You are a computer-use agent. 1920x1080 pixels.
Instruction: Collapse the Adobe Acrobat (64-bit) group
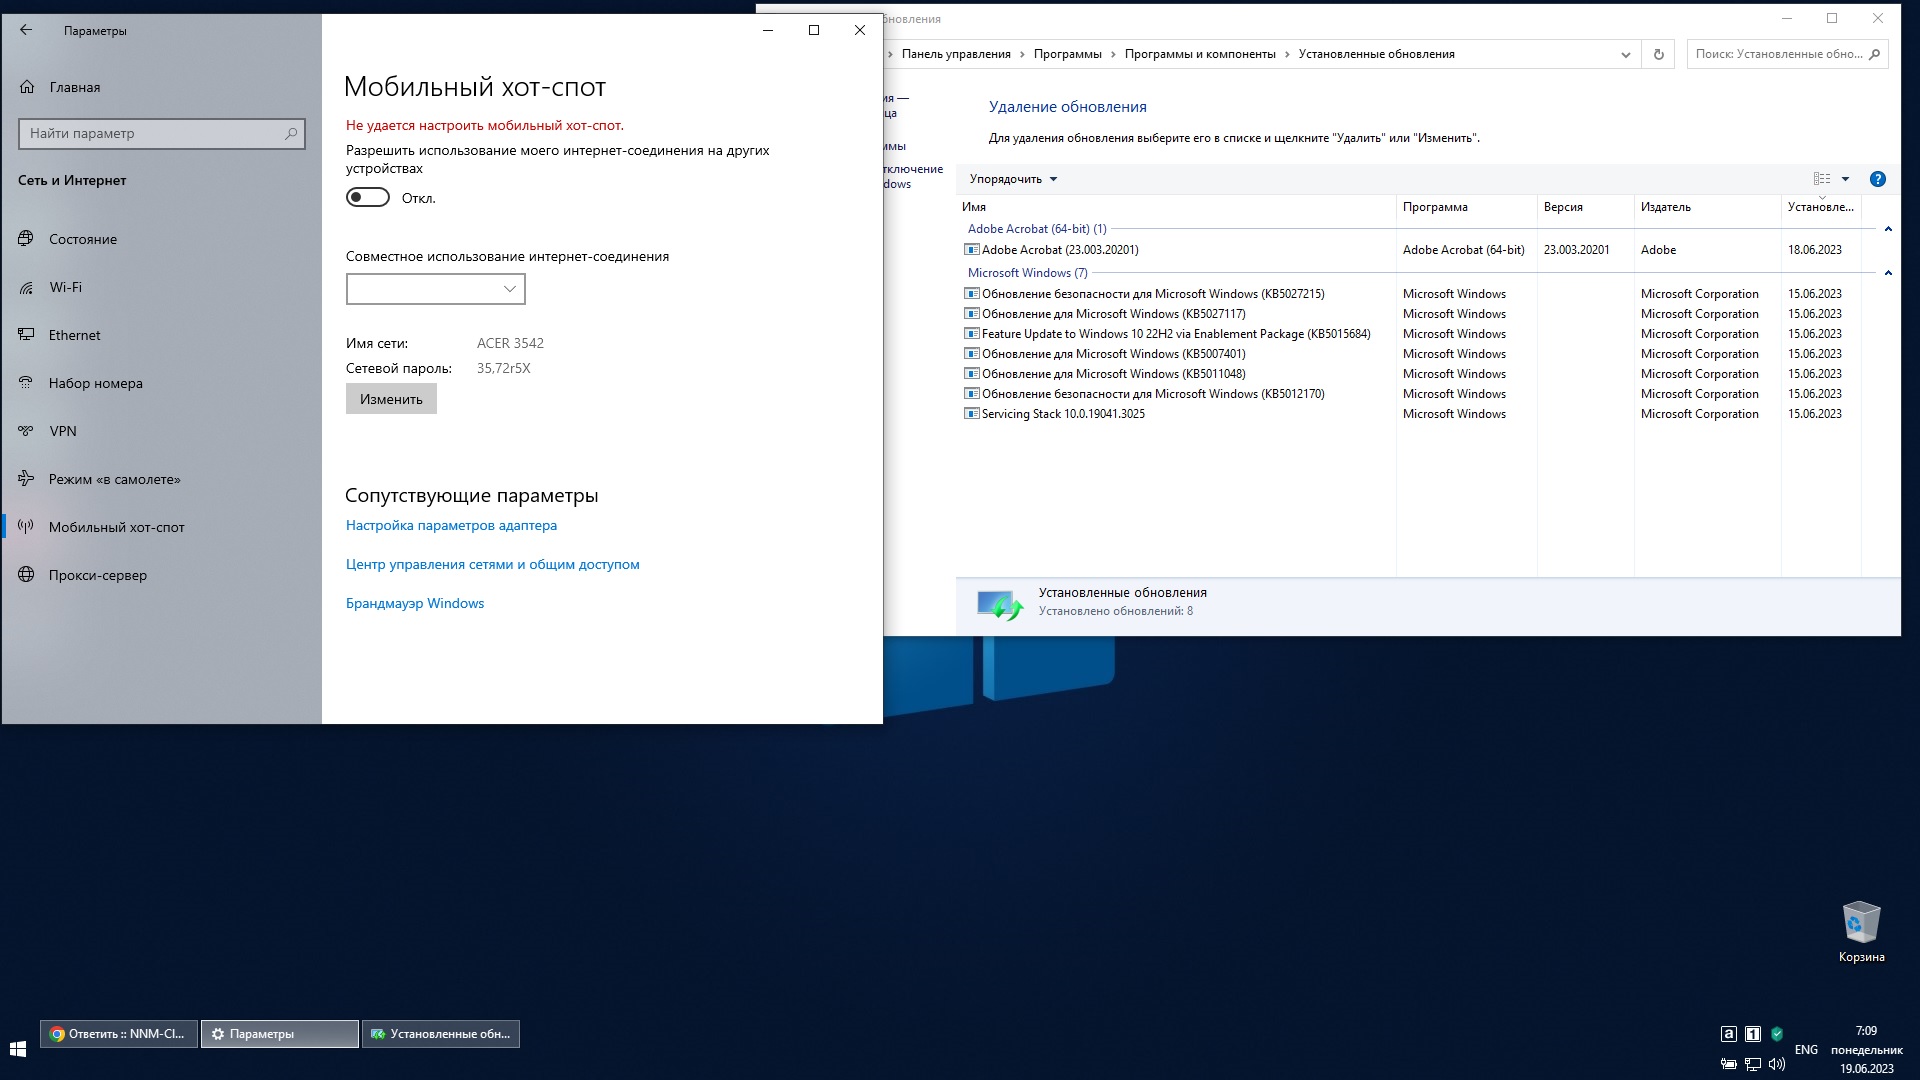pyautogui.click(x=1888, y=229)
